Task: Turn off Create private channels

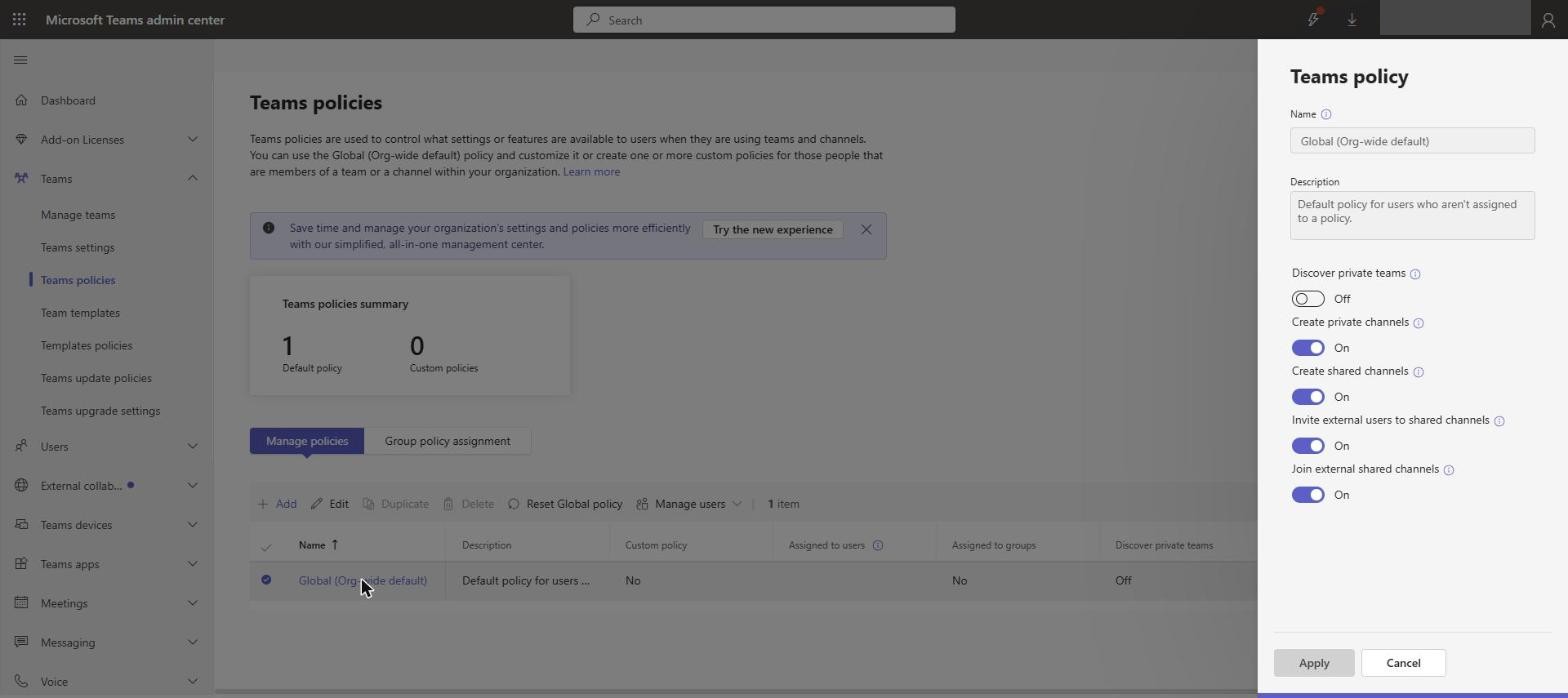Action: click(1308, 348)
